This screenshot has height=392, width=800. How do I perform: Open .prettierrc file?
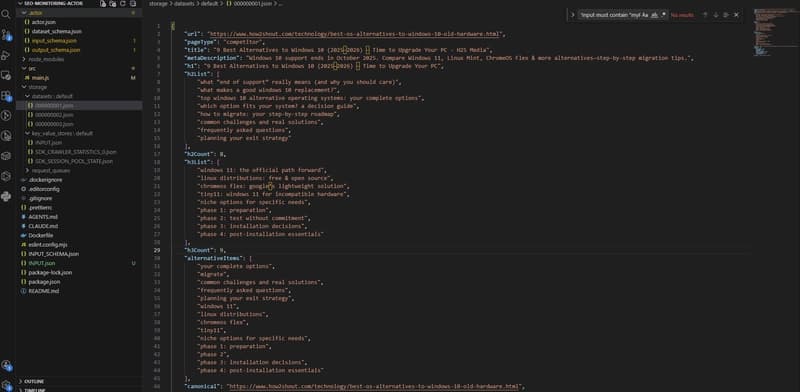pyautogui.click(x=79, y=207)
